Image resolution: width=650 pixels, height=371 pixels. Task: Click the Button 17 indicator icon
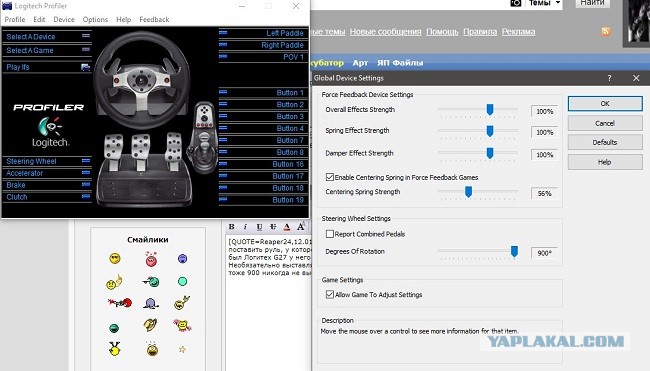pos(223,175)
